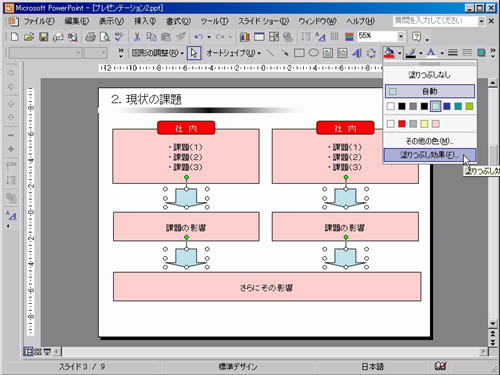Image resolution: width=500 pixels, height=375 pixels.
Task: Insert a chart using the chart icon
Action: tap(245, 36)
